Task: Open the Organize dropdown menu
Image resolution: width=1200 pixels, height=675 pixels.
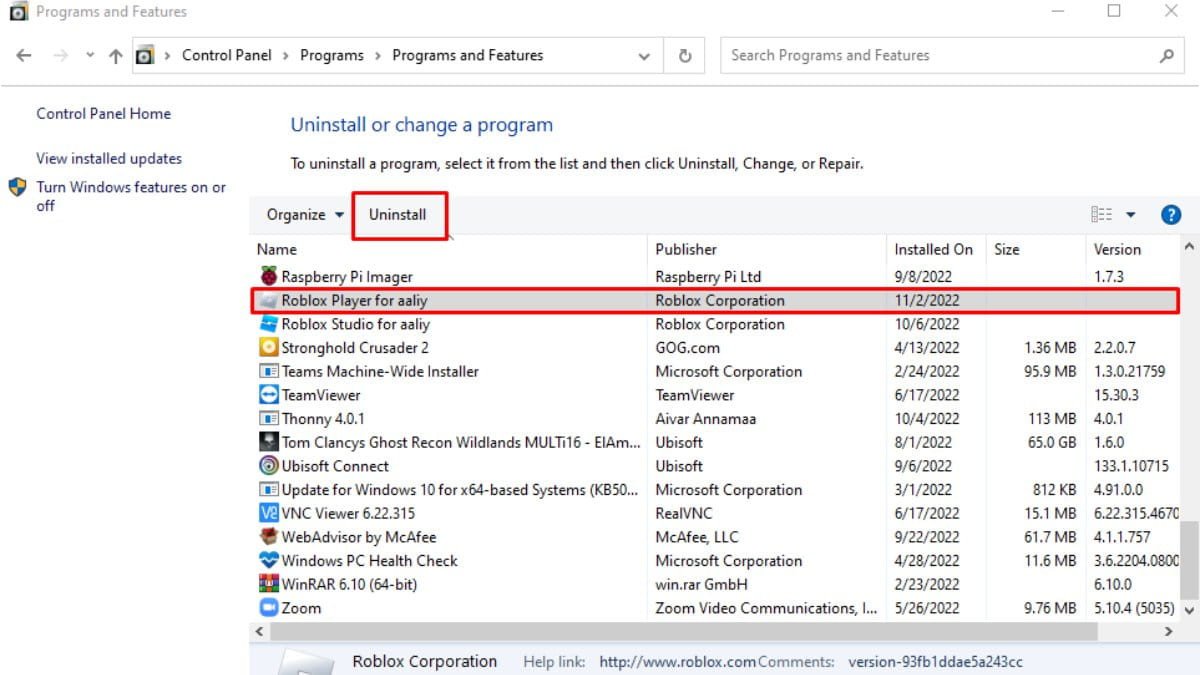Action: click(x=305, y=215)
